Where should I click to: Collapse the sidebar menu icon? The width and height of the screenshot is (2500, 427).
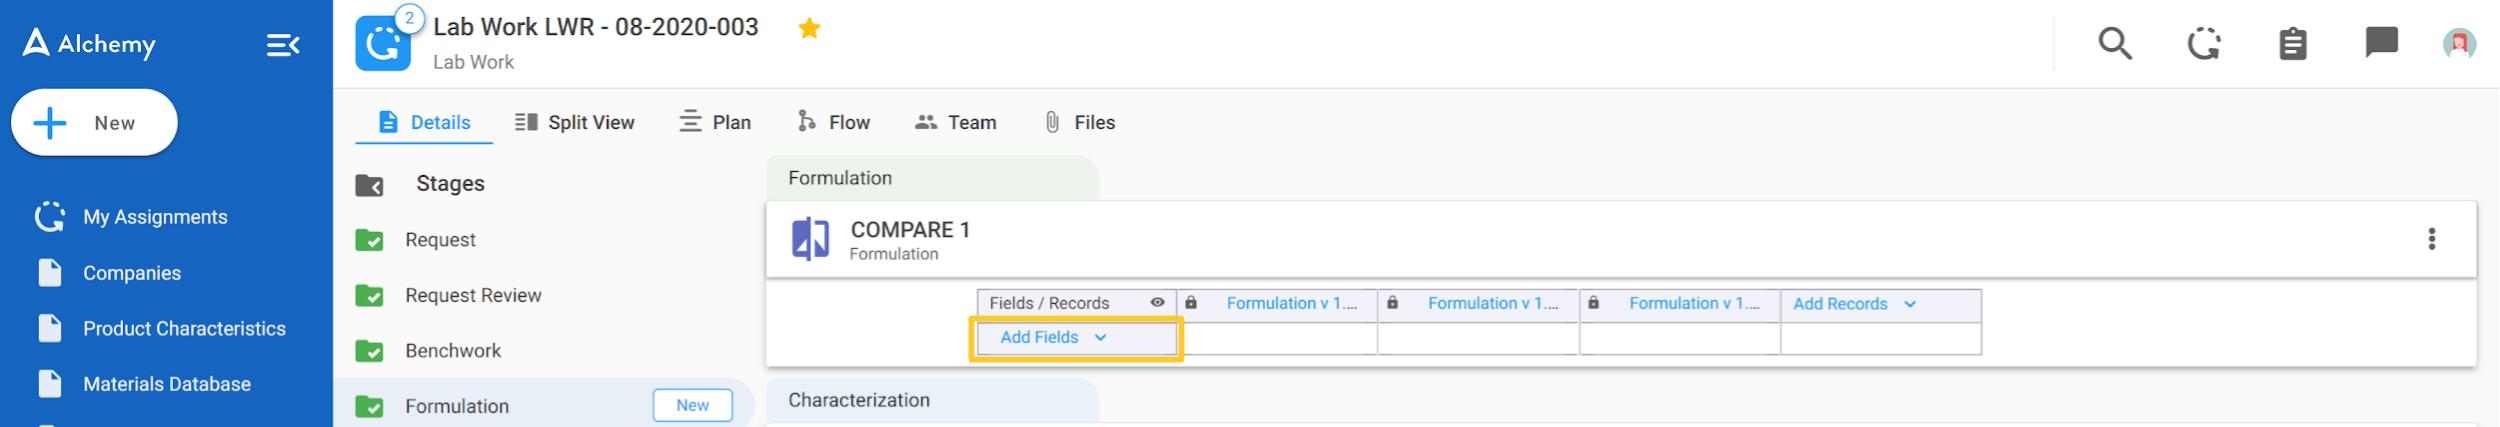283,45
